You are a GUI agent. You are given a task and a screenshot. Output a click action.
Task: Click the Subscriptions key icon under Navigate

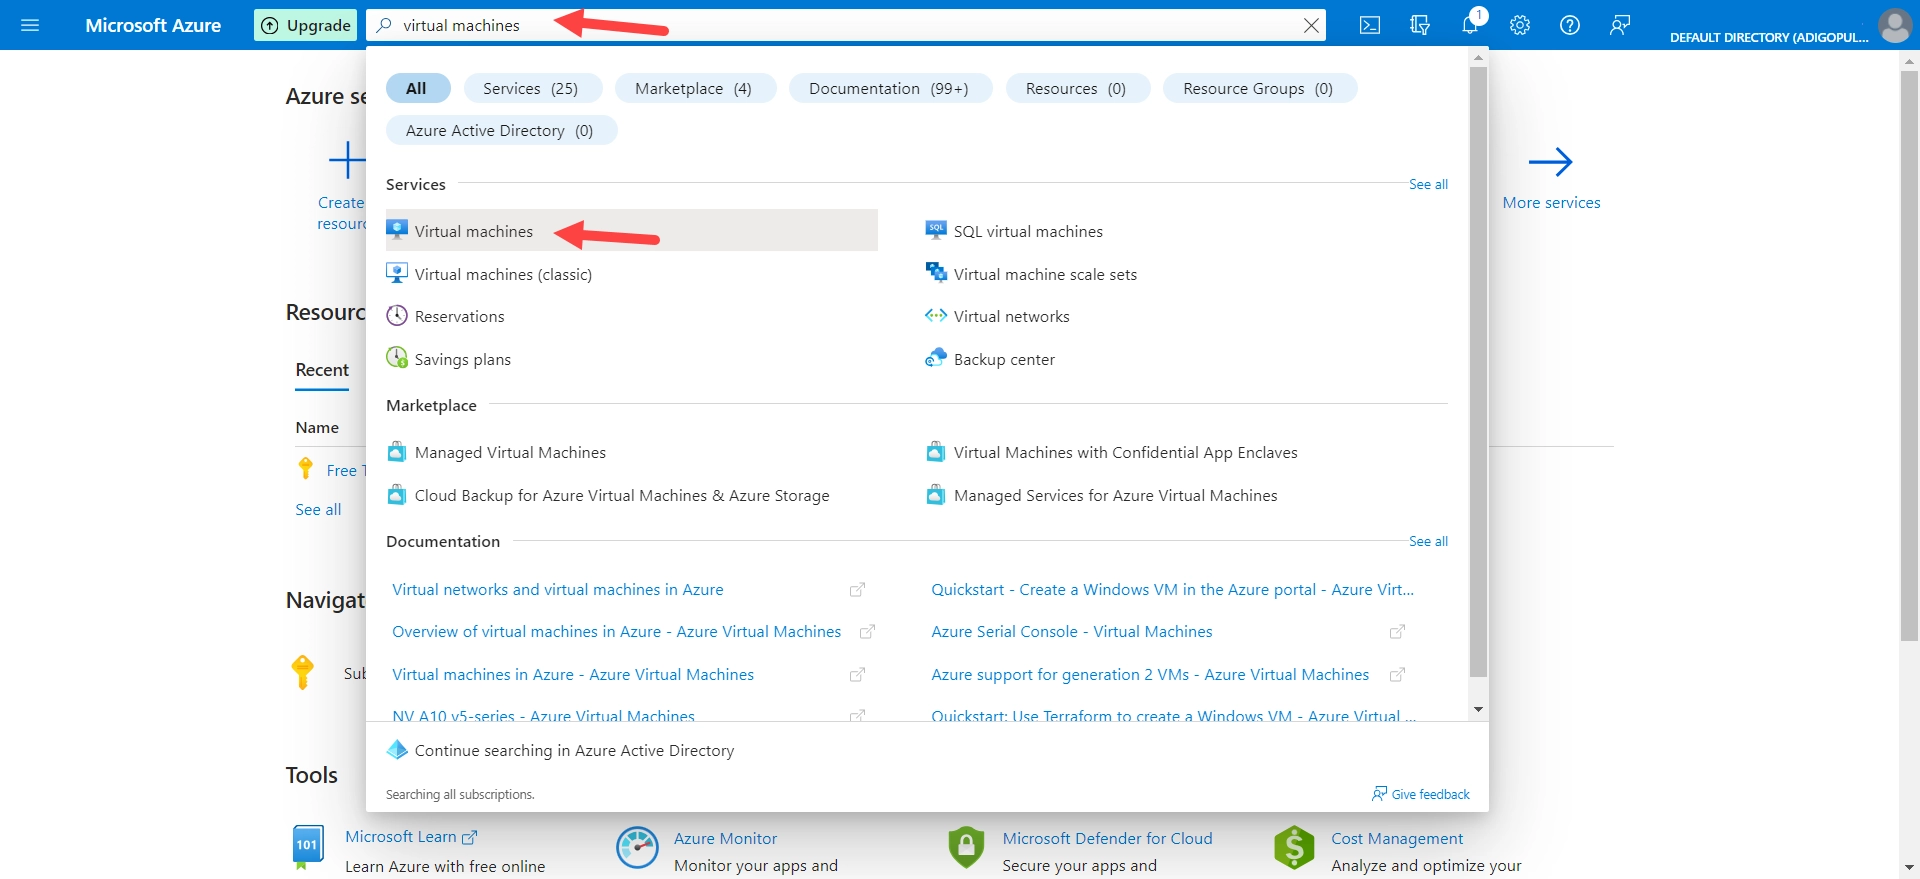coord(302,672)
